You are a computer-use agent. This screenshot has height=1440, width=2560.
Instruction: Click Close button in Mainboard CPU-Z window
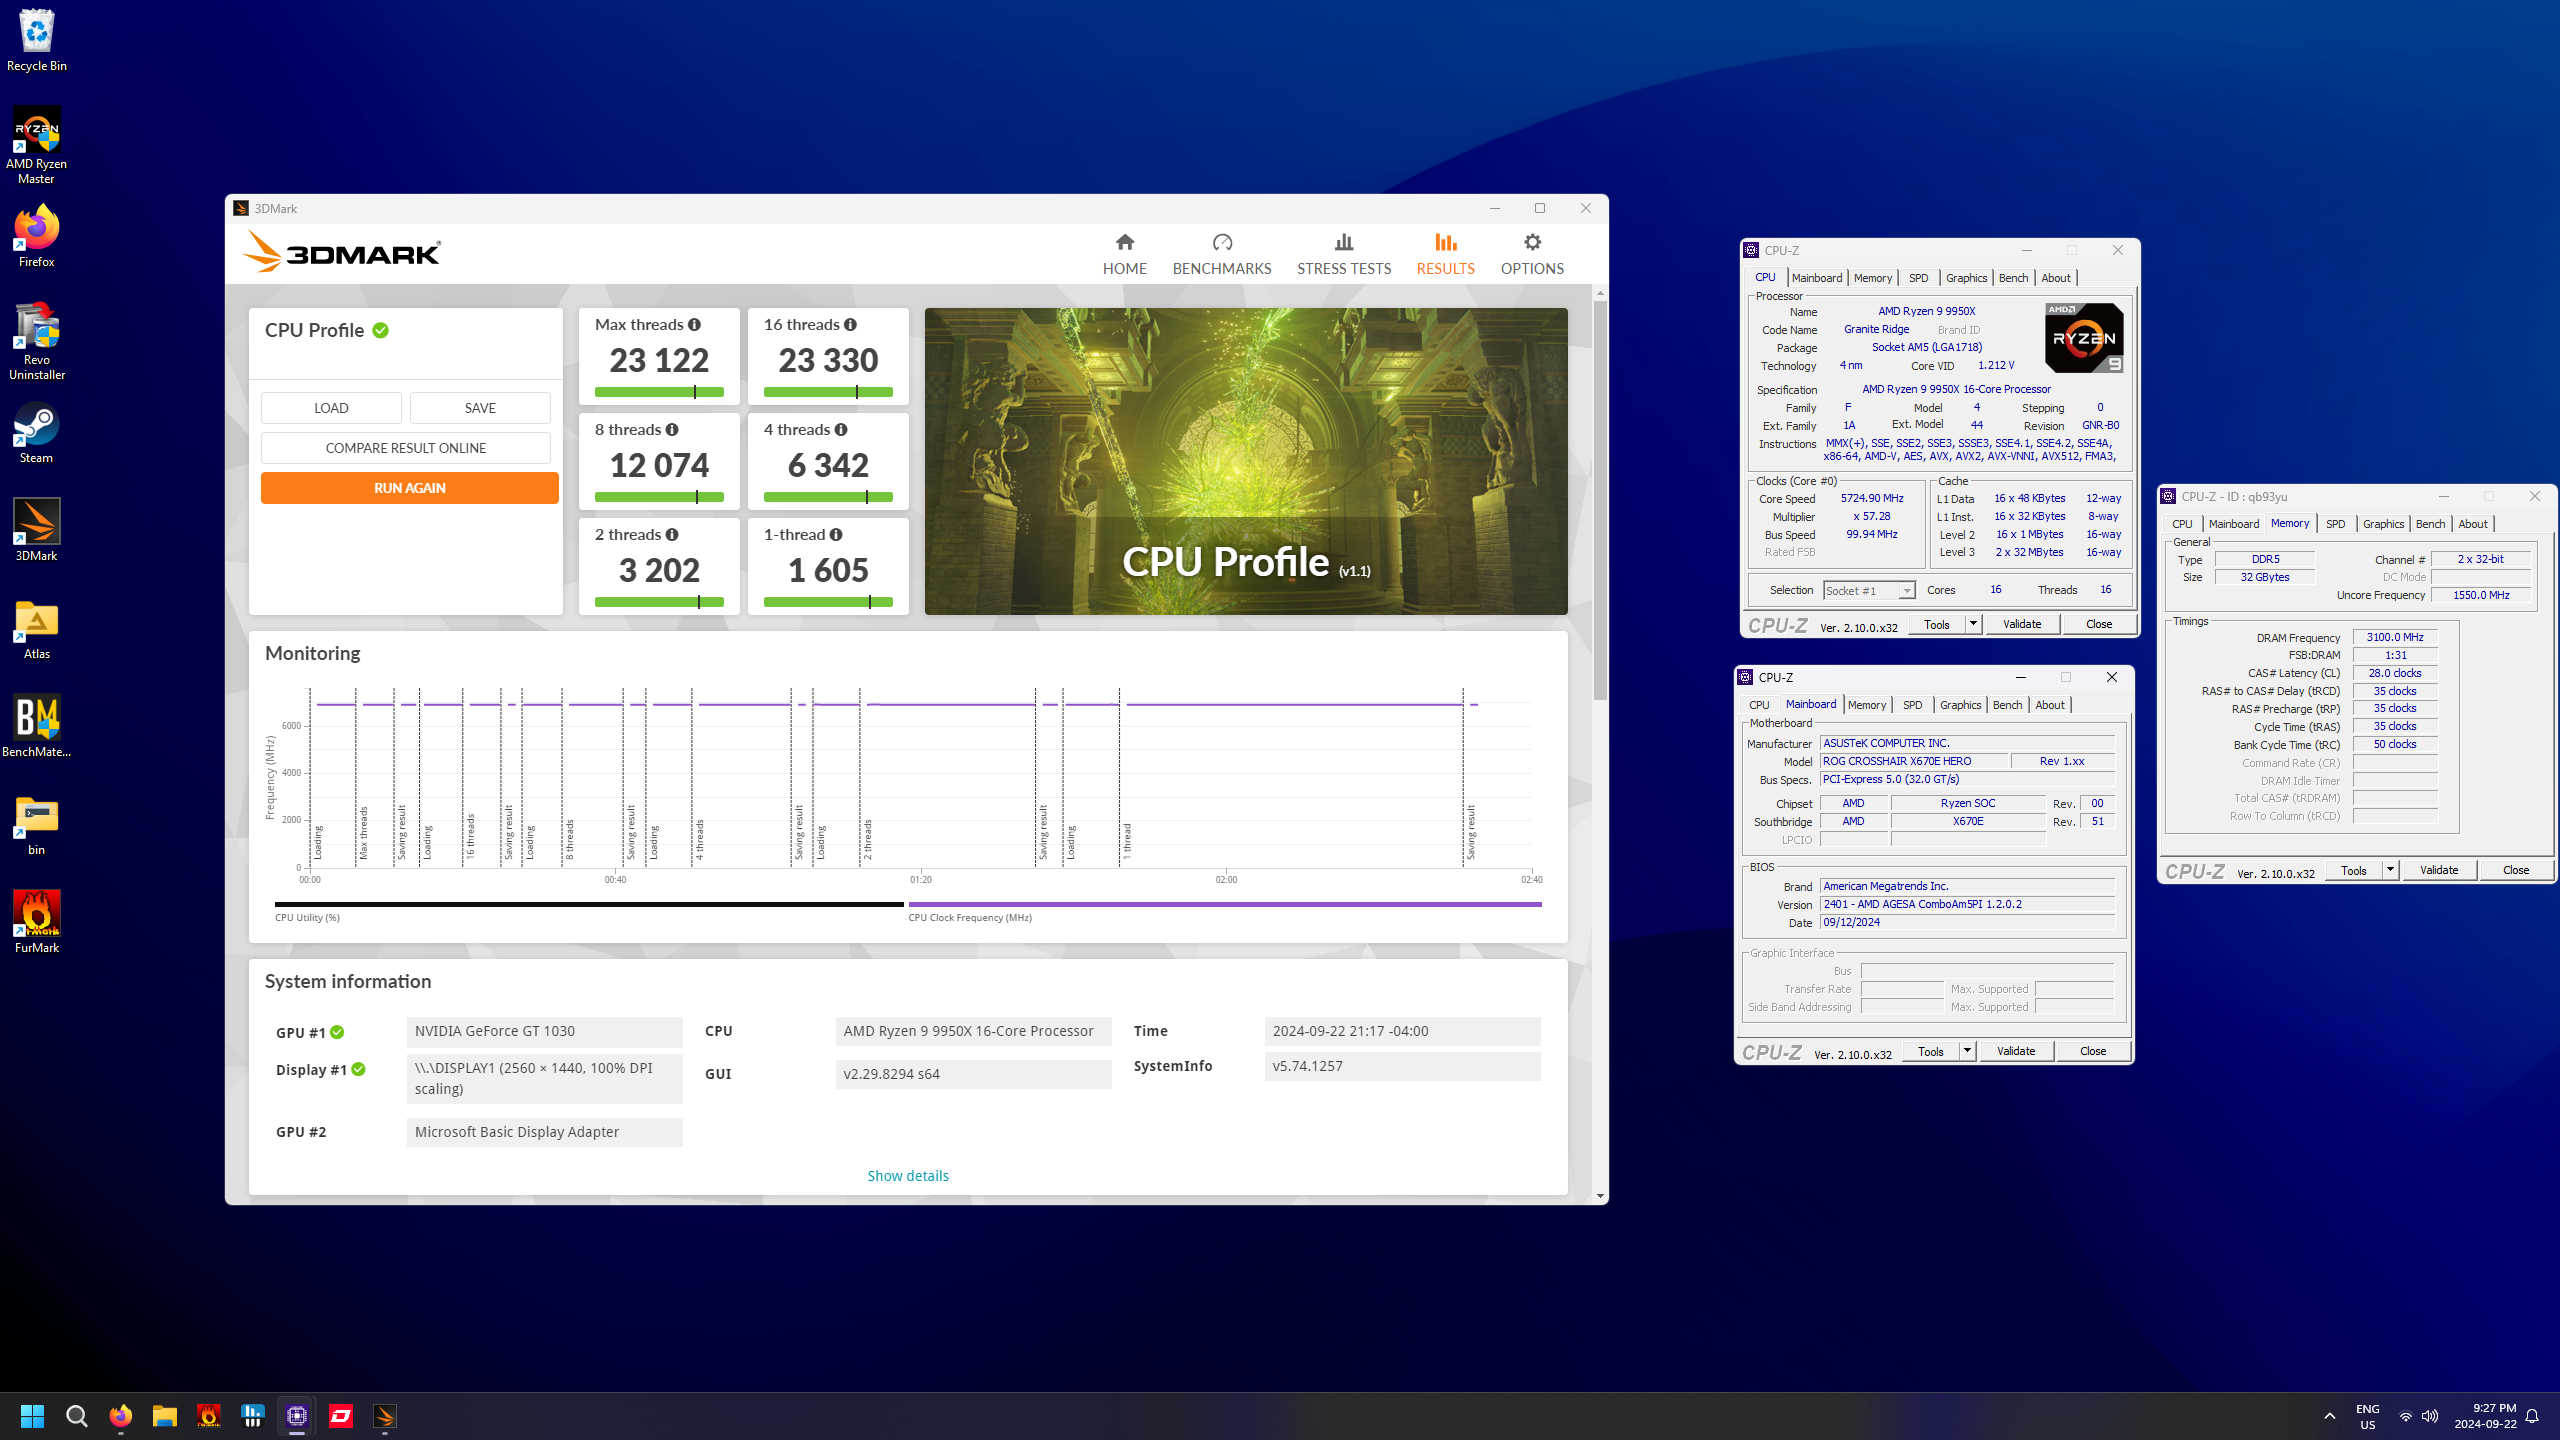2093,1051
